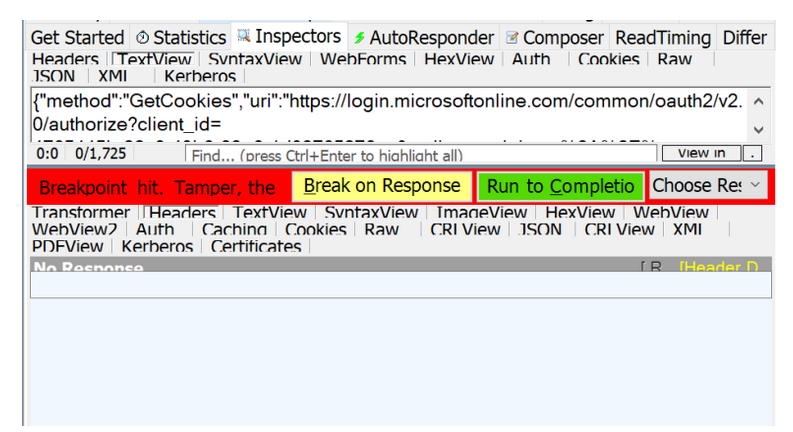
Task: Open the response Cookies tab
Action: tap(316, 229)
